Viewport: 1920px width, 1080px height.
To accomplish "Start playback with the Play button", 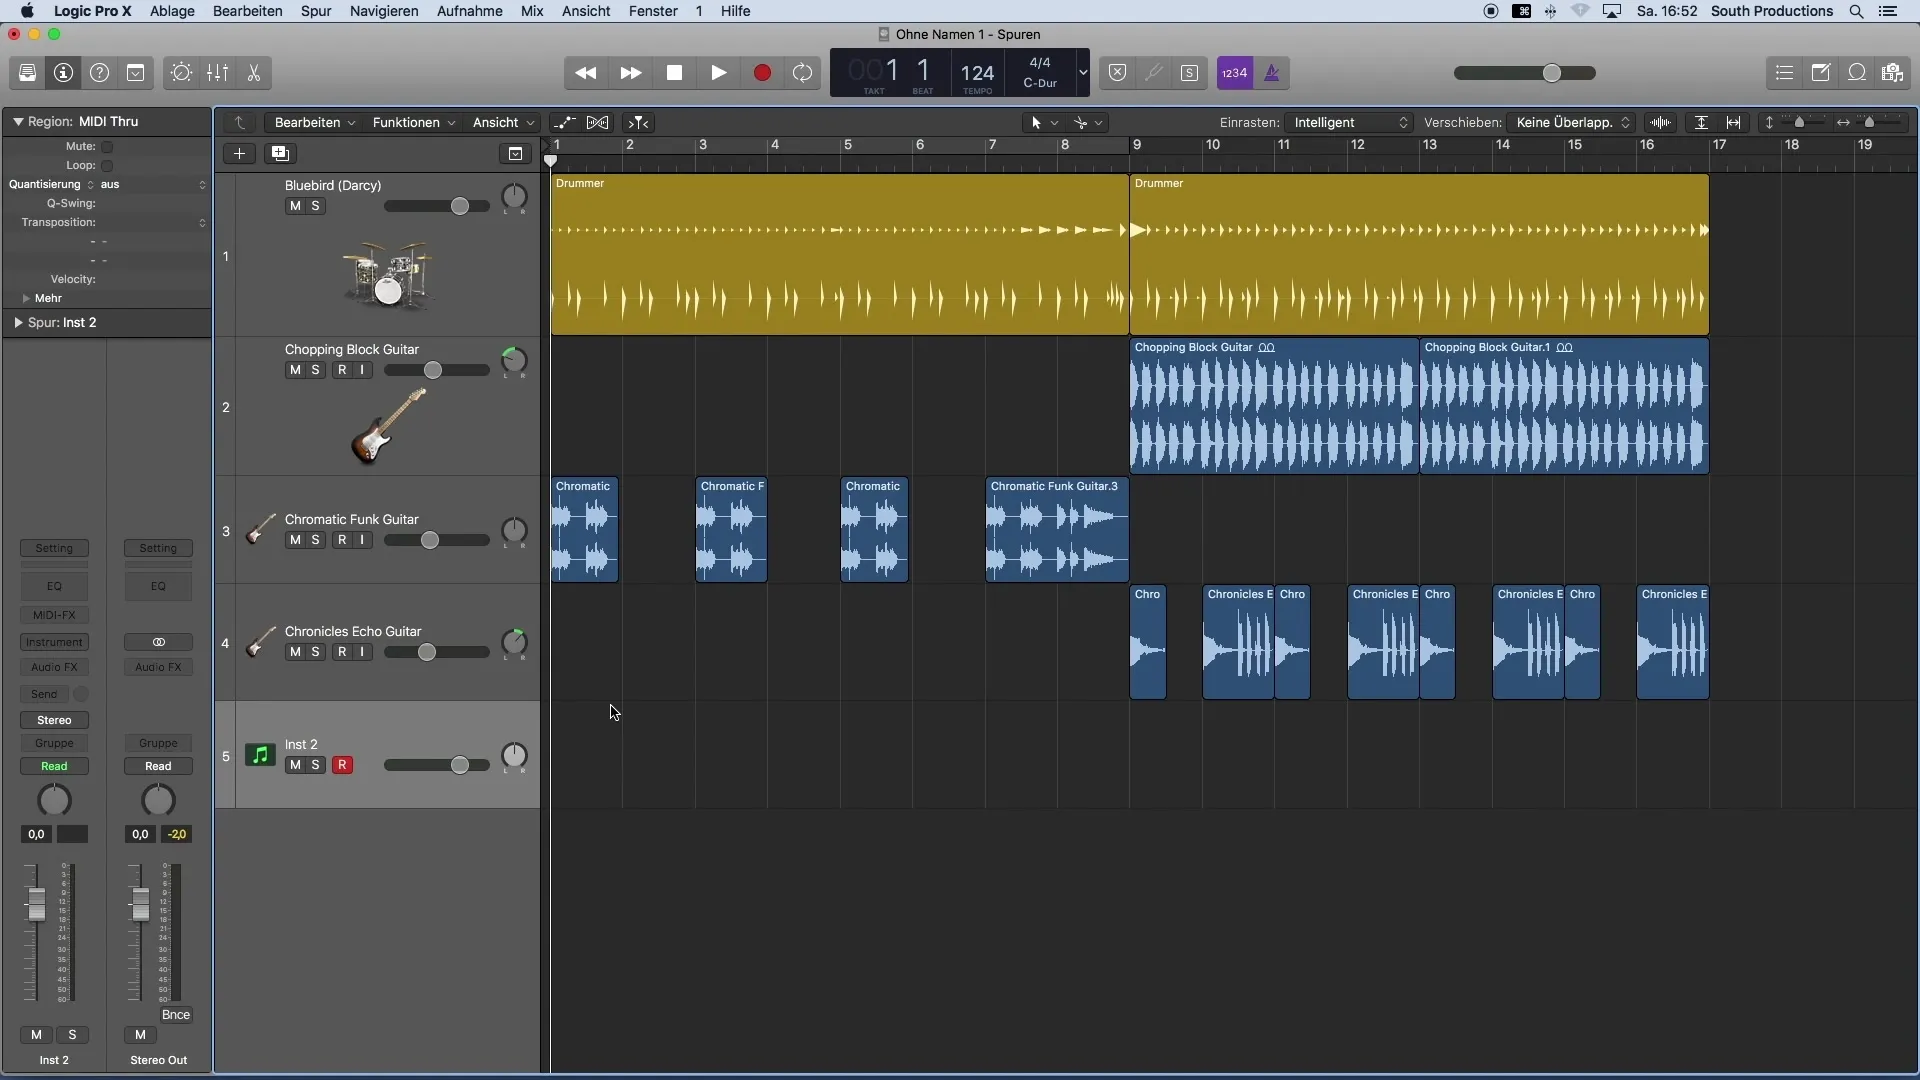I will (x=718, y=73).
